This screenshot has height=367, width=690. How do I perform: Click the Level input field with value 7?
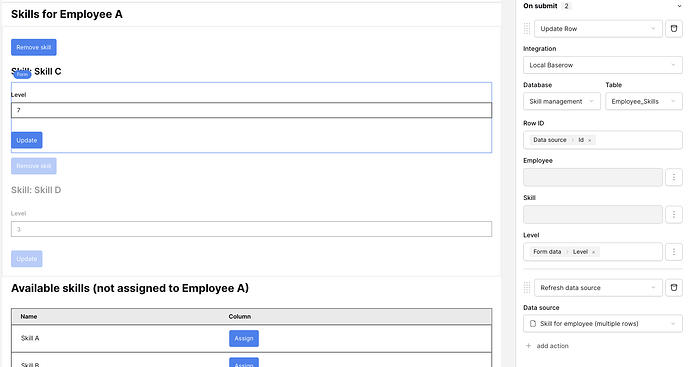[251, 110]
